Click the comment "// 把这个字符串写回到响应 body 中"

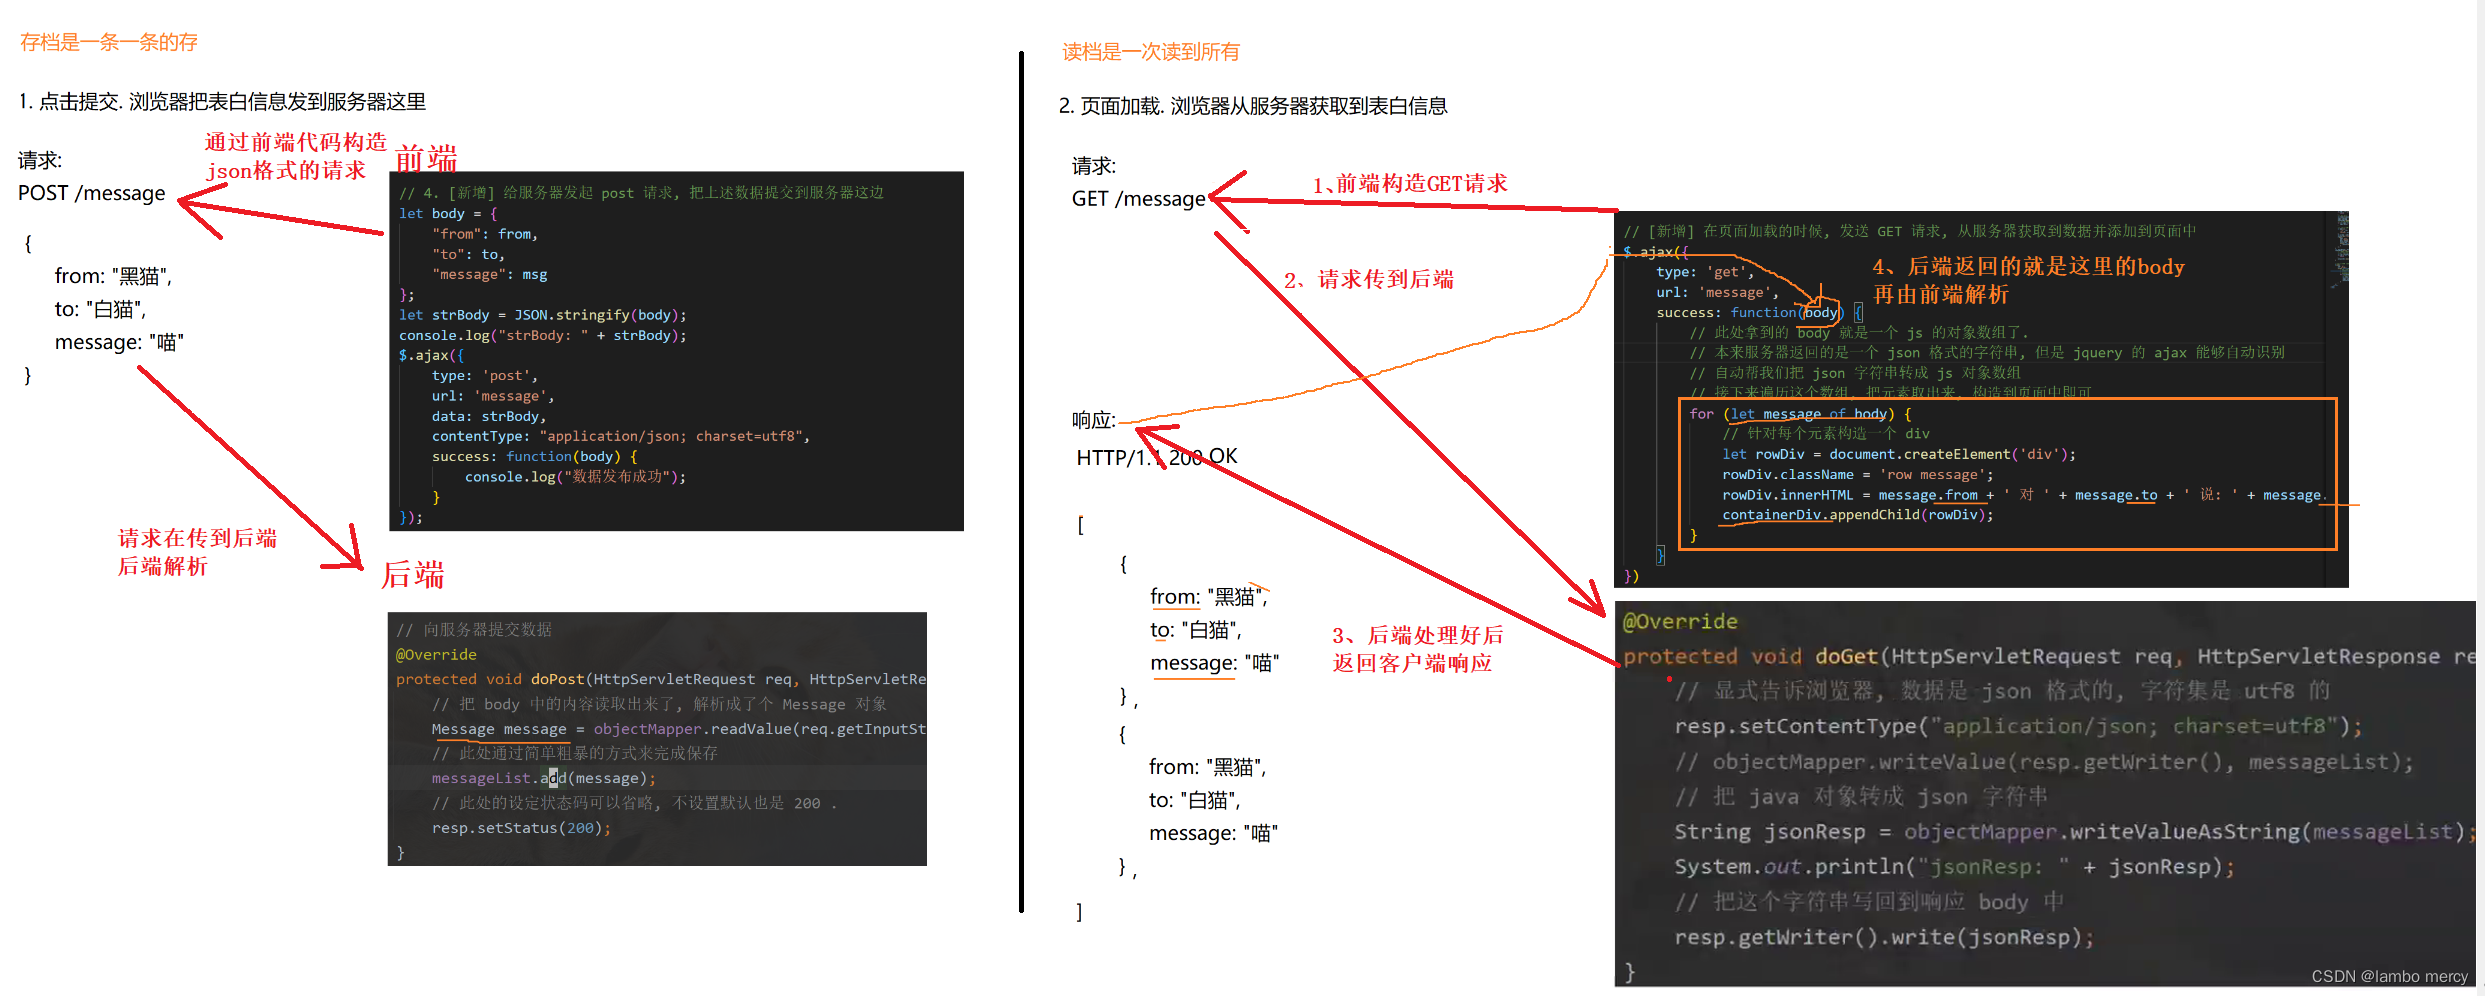tap(1870, 901)
